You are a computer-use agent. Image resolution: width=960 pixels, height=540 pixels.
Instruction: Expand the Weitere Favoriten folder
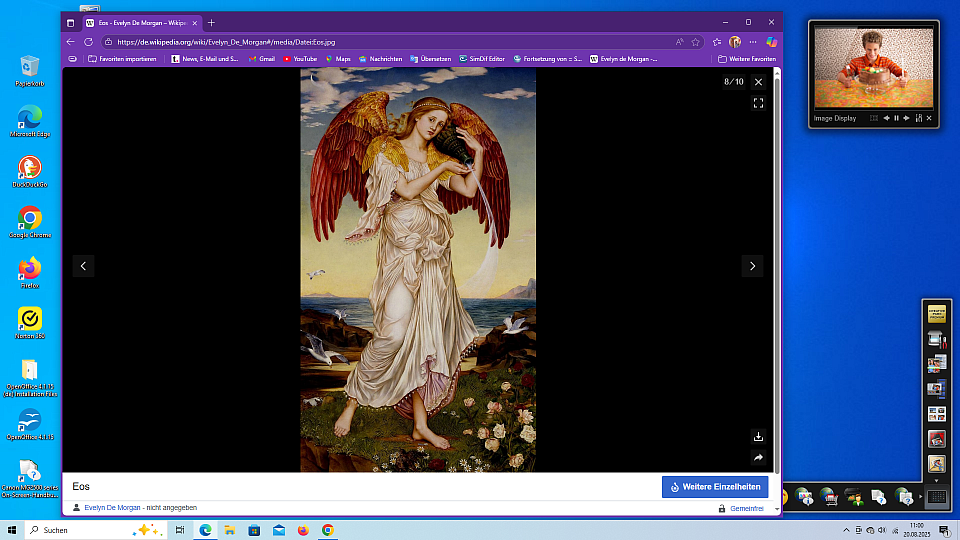[747, 59]
